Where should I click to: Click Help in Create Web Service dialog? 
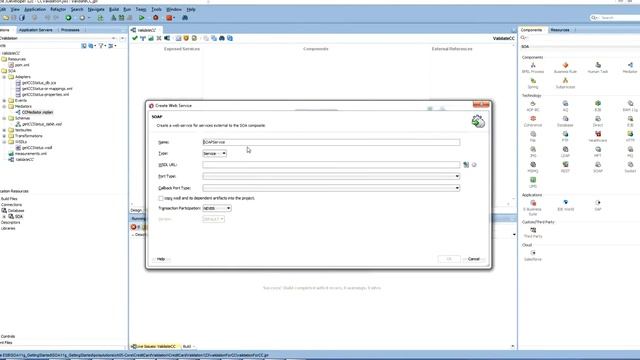click(161, 259)
